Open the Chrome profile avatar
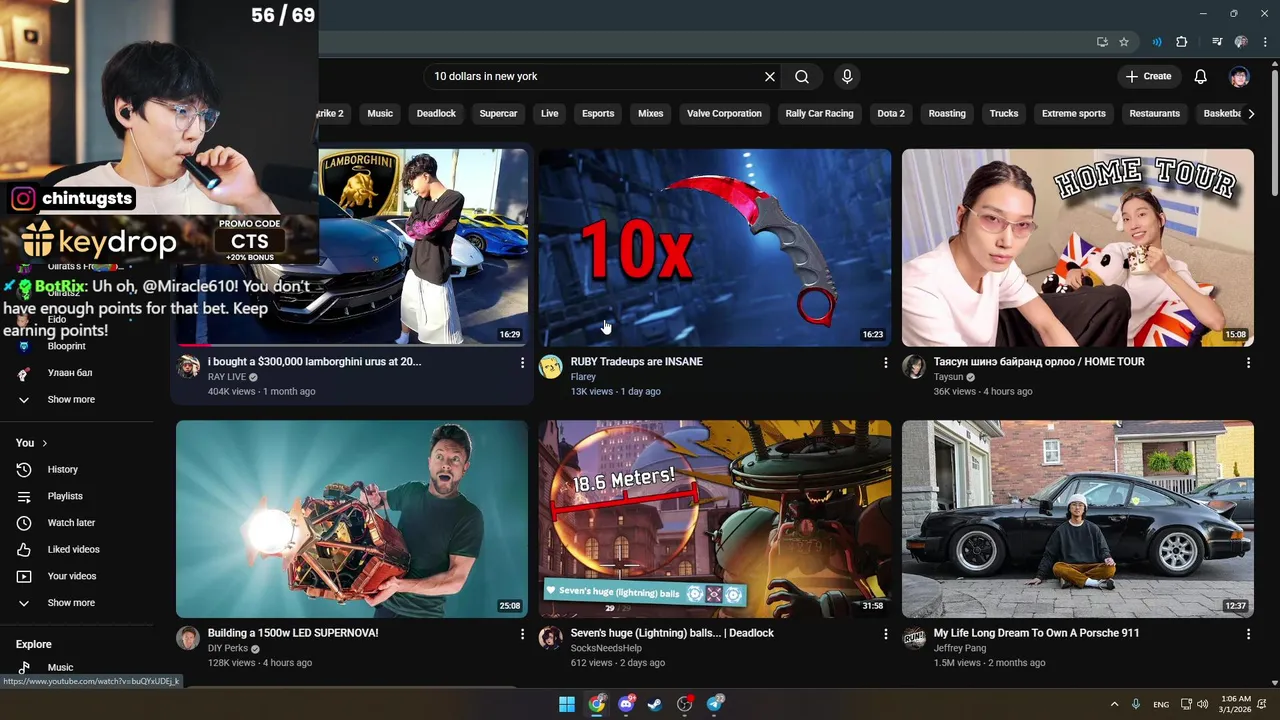Screen dimensions: 1280x720 [x=1241, y=42]
